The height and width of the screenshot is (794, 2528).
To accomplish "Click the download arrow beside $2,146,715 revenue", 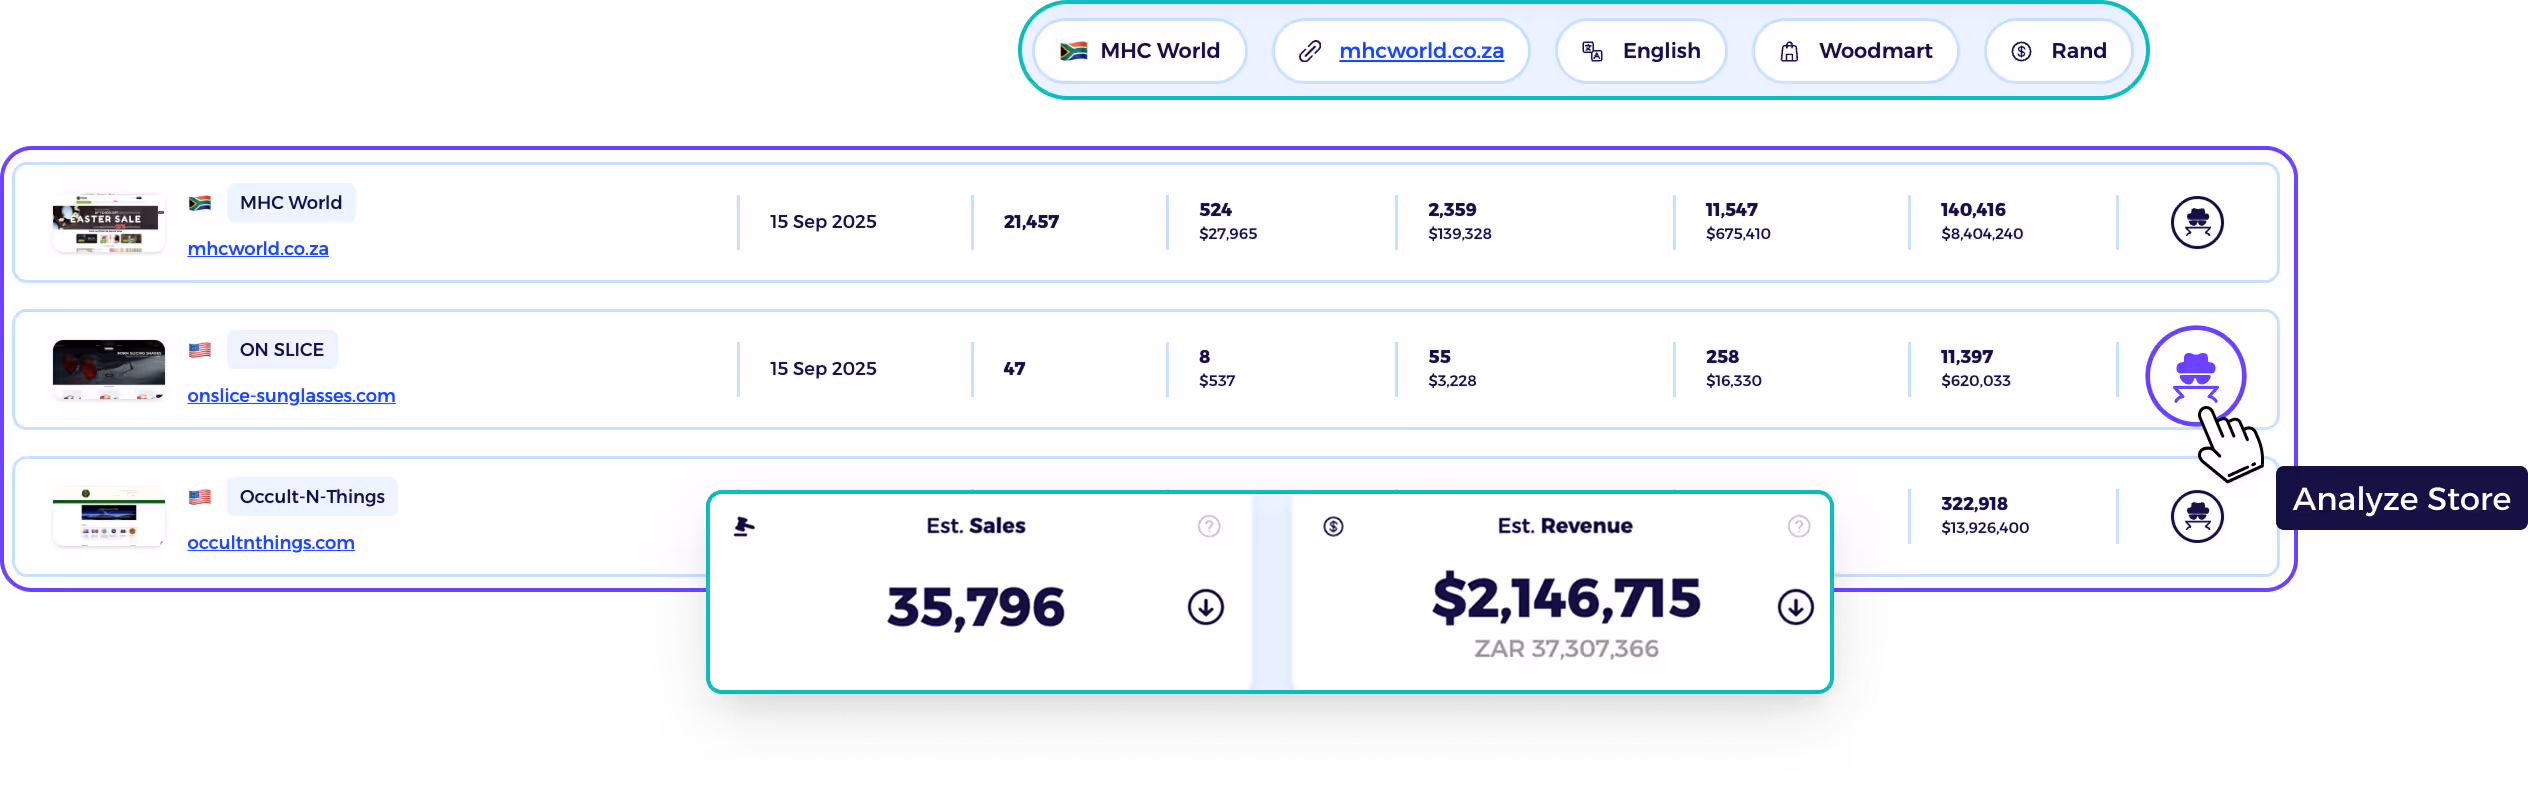I will click(x=1795, y=607).
